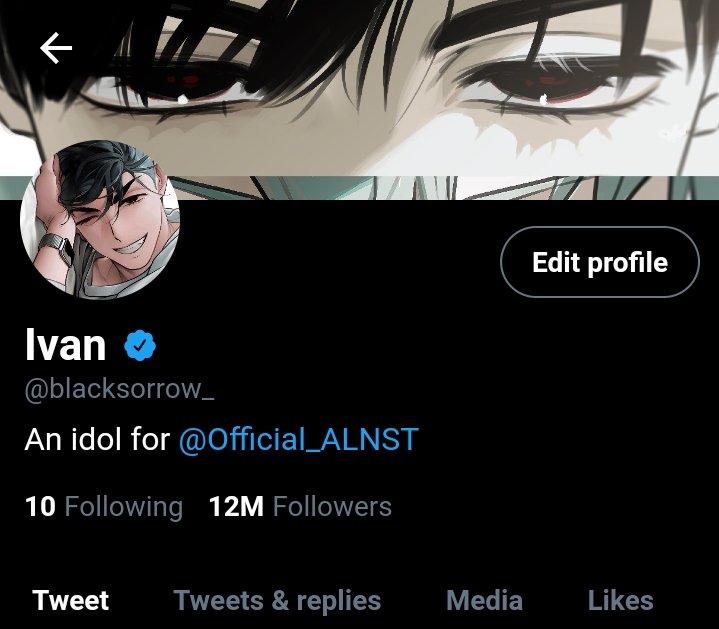The width and height of the screenshot is (719, 629).
Task: Open the round profile avatar picture
Action: tap(100, 219)
